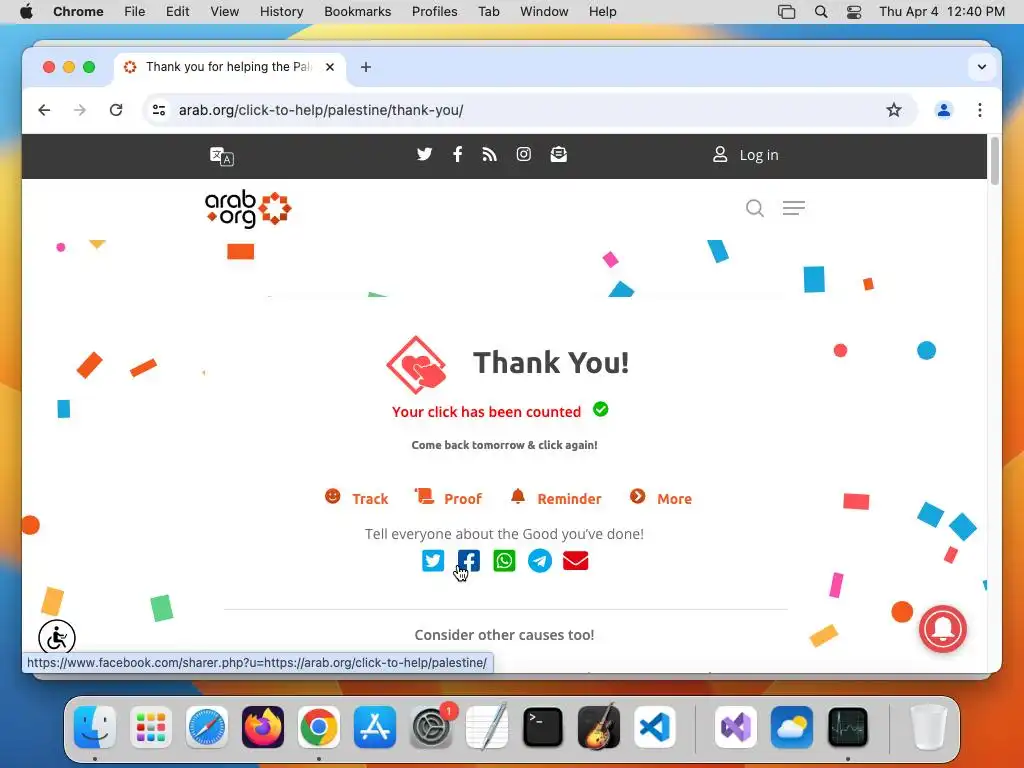The height and width of the screenshot is (768, 1024).
Task: Open Terminal from the dock
Action: (543, 726)
